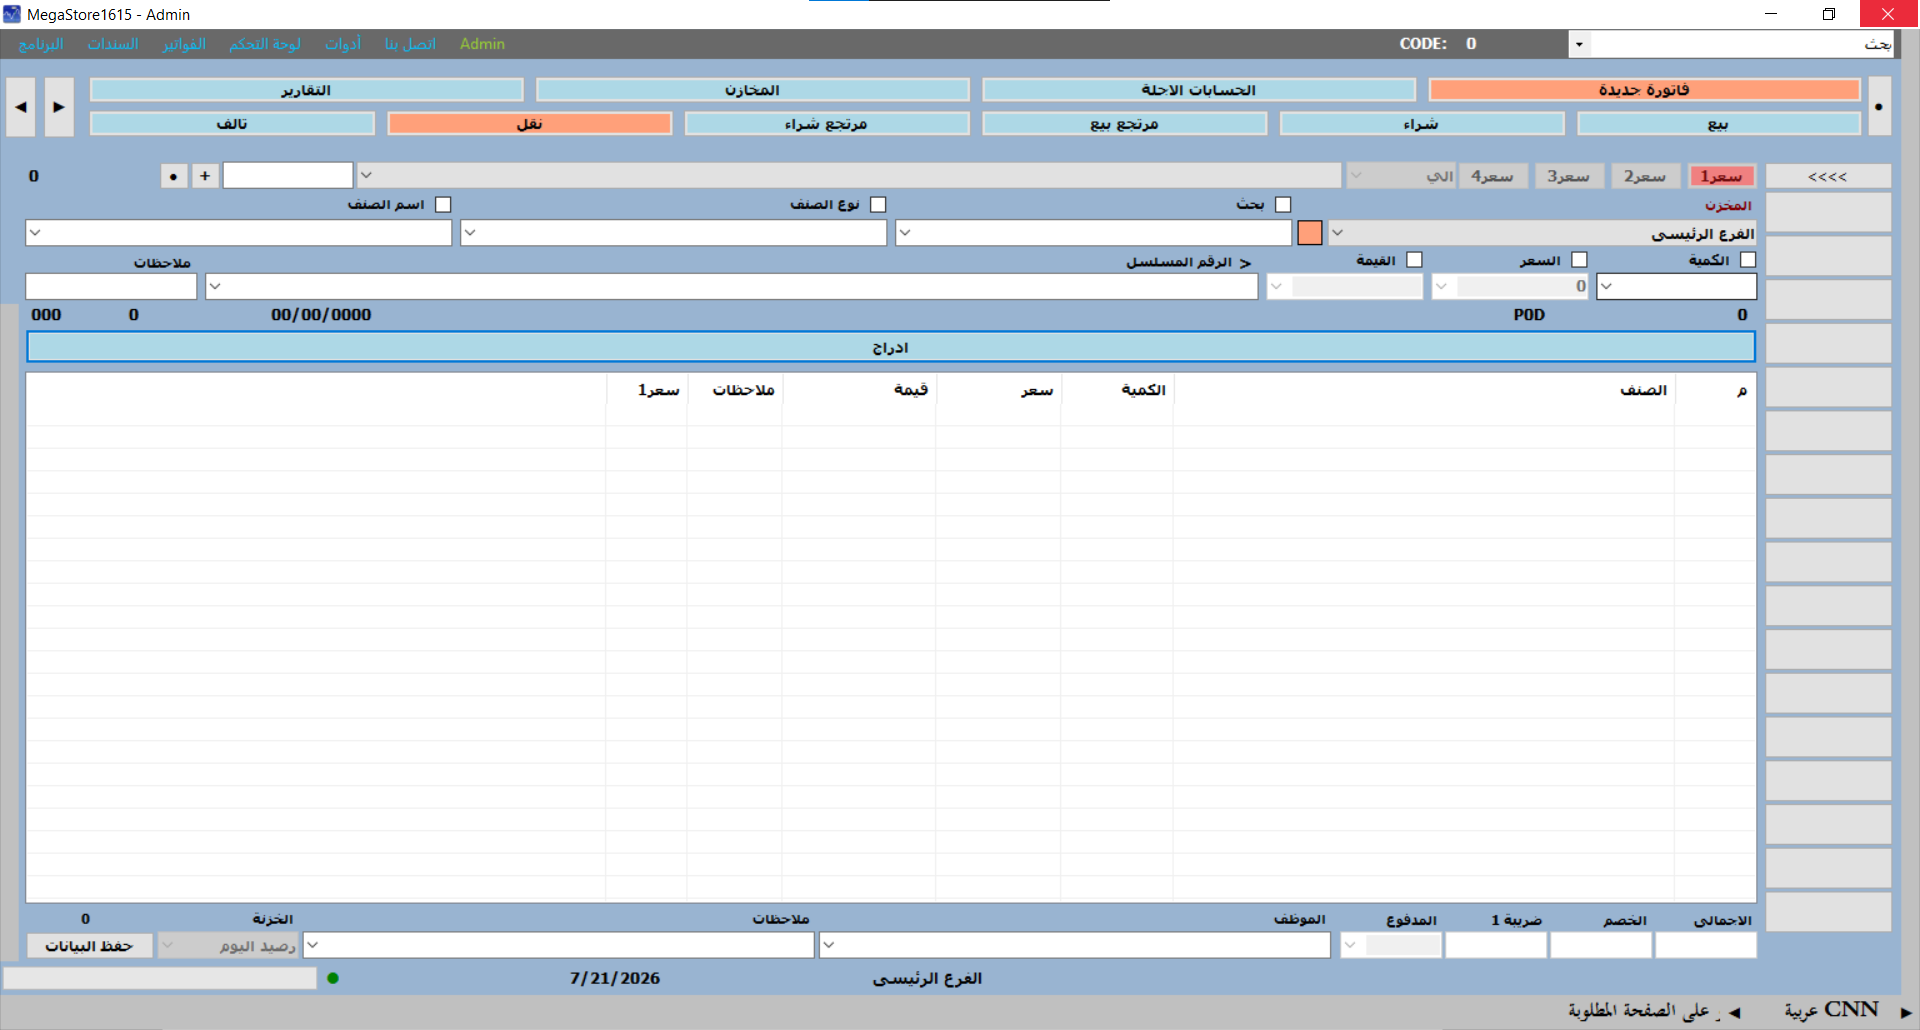Switch to the الحسابات الاجلة tab

1198,90
